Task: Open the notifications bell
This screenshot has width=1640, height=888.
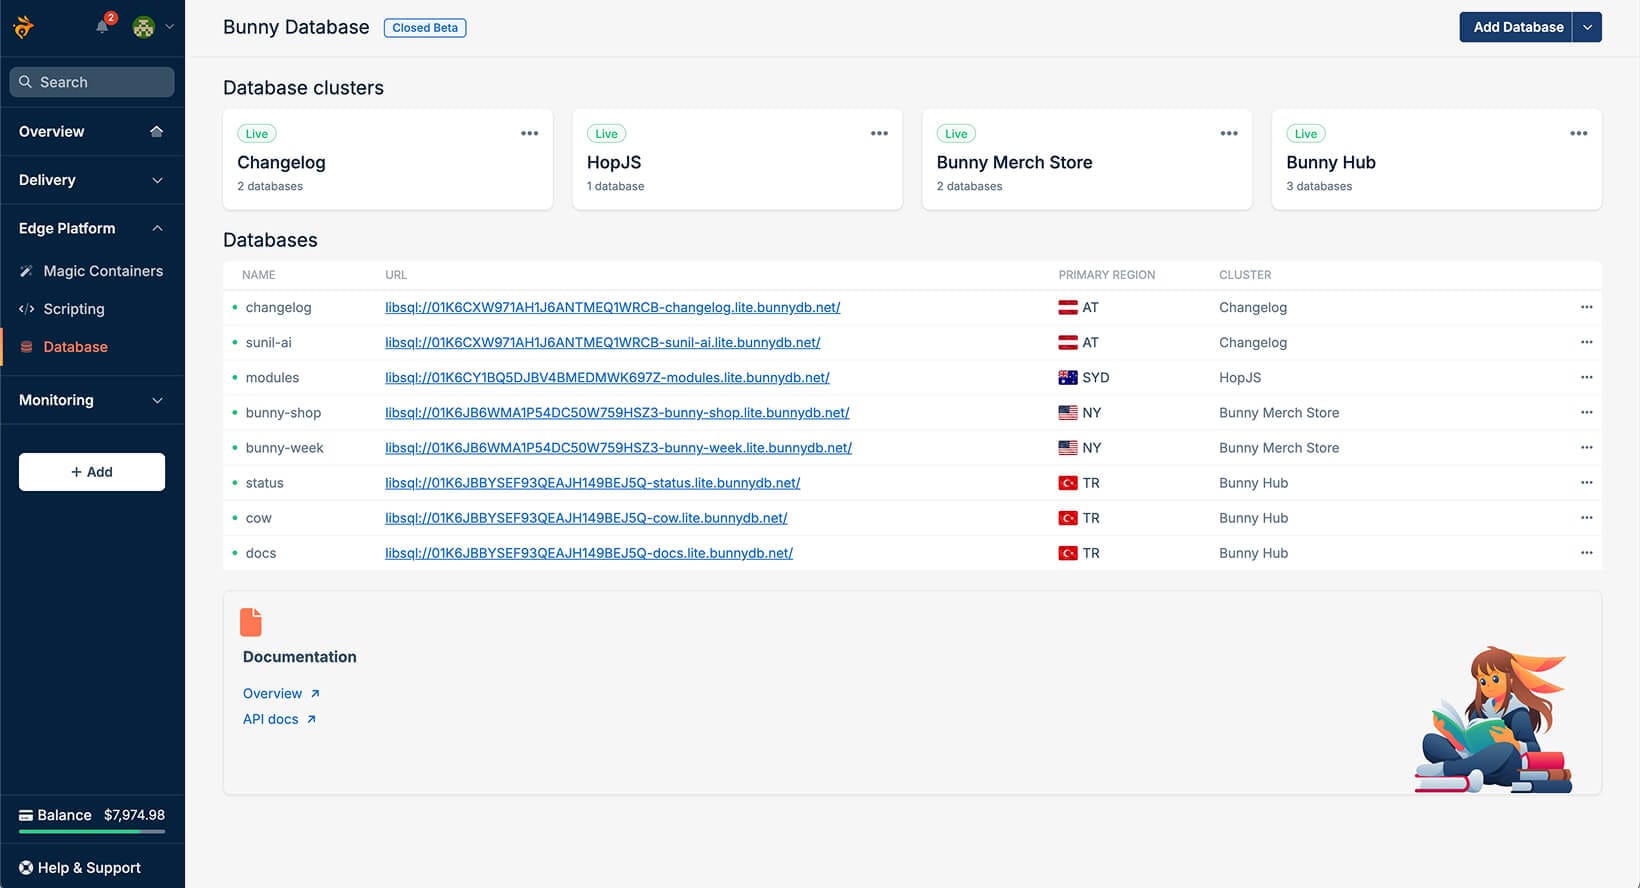Action: 102,27
